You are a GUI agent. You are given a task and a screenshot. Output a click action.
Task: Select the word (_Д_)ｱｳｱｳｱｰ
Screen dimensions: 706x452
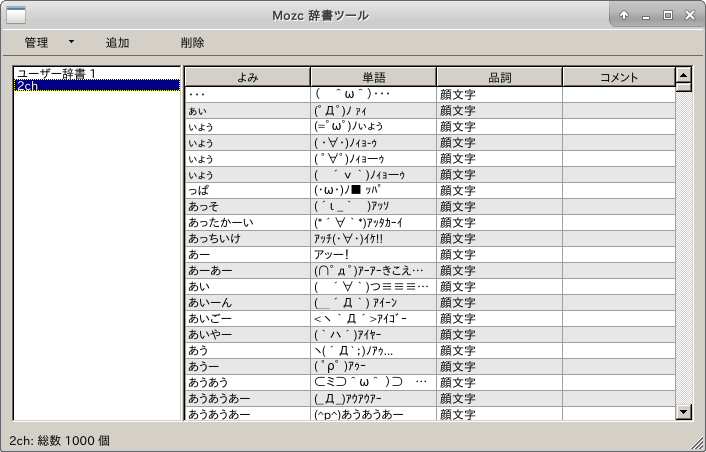[x=373, y=398]
